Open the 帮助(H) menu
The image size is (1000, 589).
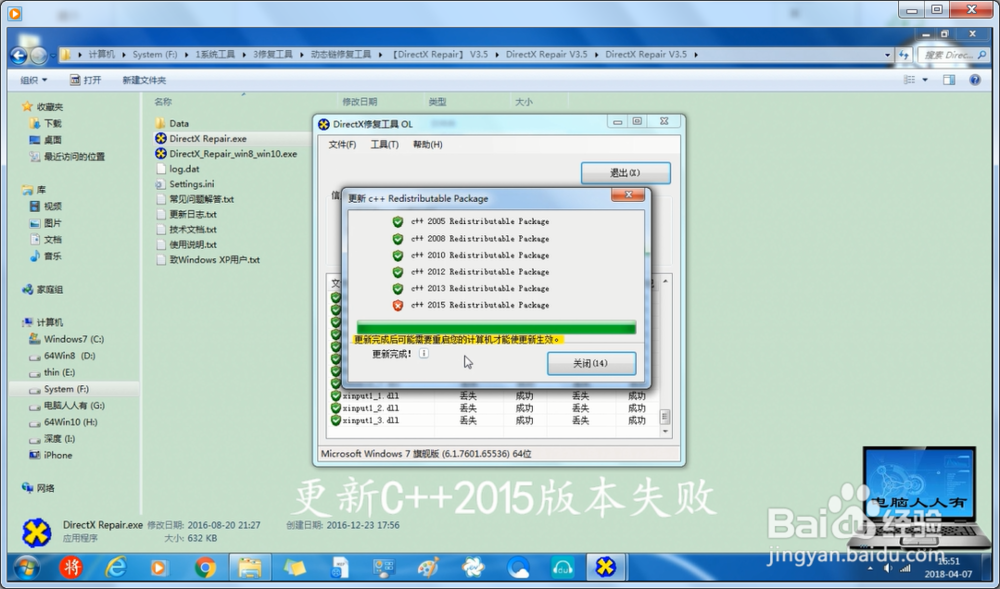click(427, 145)
